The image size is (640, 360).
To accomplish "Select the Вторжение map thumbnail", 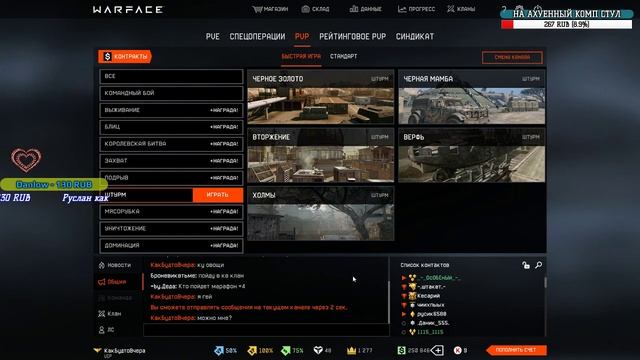I will coord(321,156).
